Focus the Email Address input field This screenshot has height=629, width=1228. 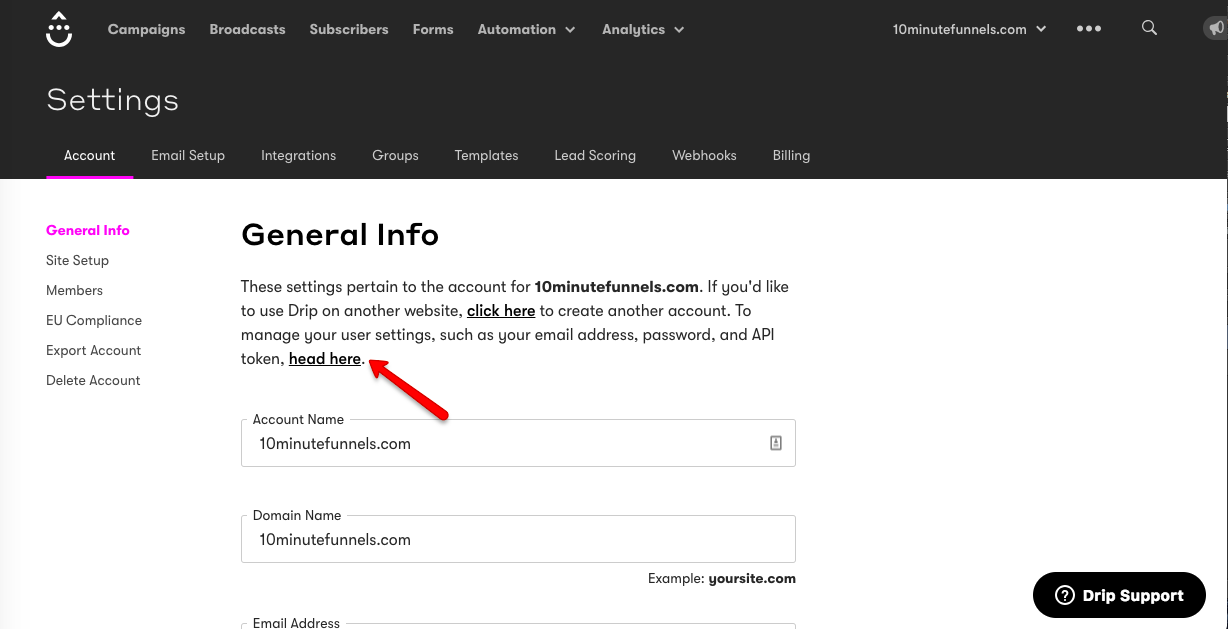click(x=518, y=624)
